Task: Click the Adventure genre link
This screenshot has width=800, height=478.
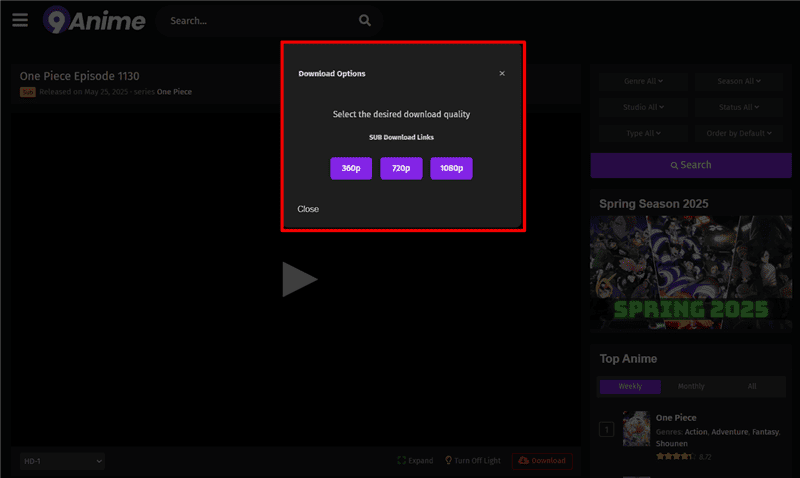Action: [x=730, y=432]
